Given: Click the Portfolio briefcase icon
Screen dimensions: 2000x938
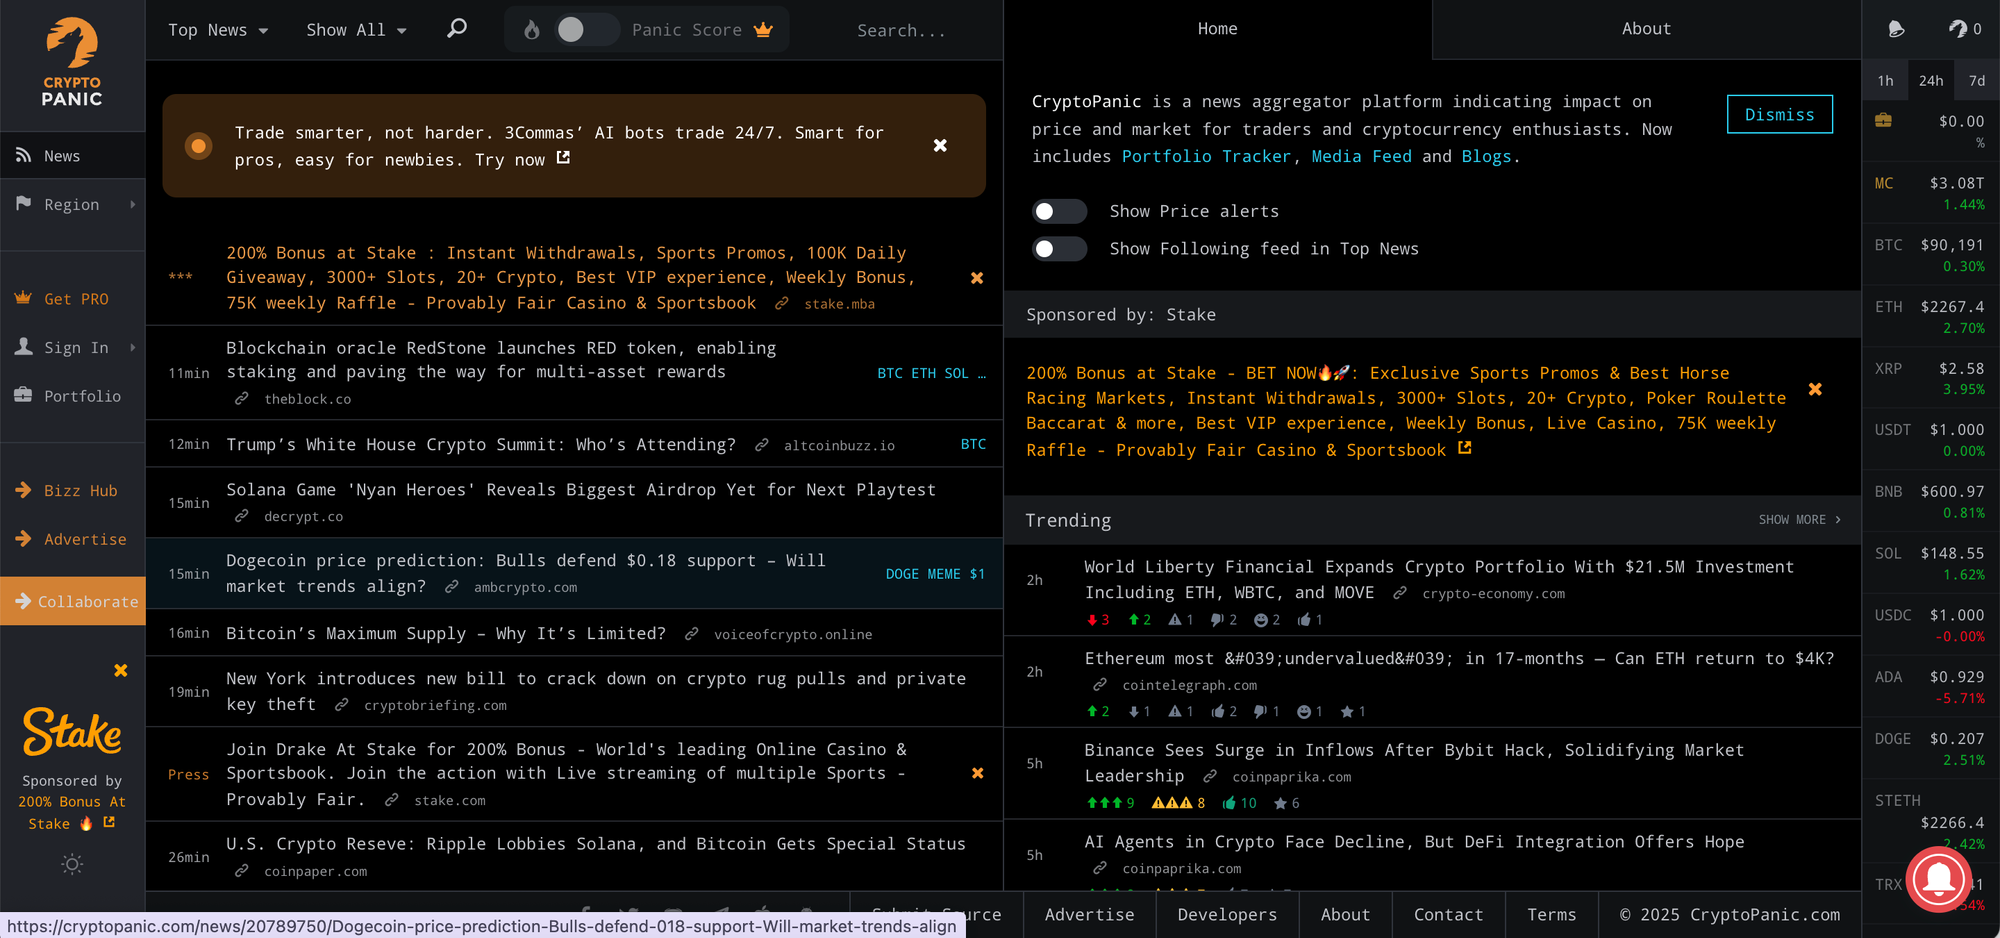Looking at the screenshot, I should [23, 395].
